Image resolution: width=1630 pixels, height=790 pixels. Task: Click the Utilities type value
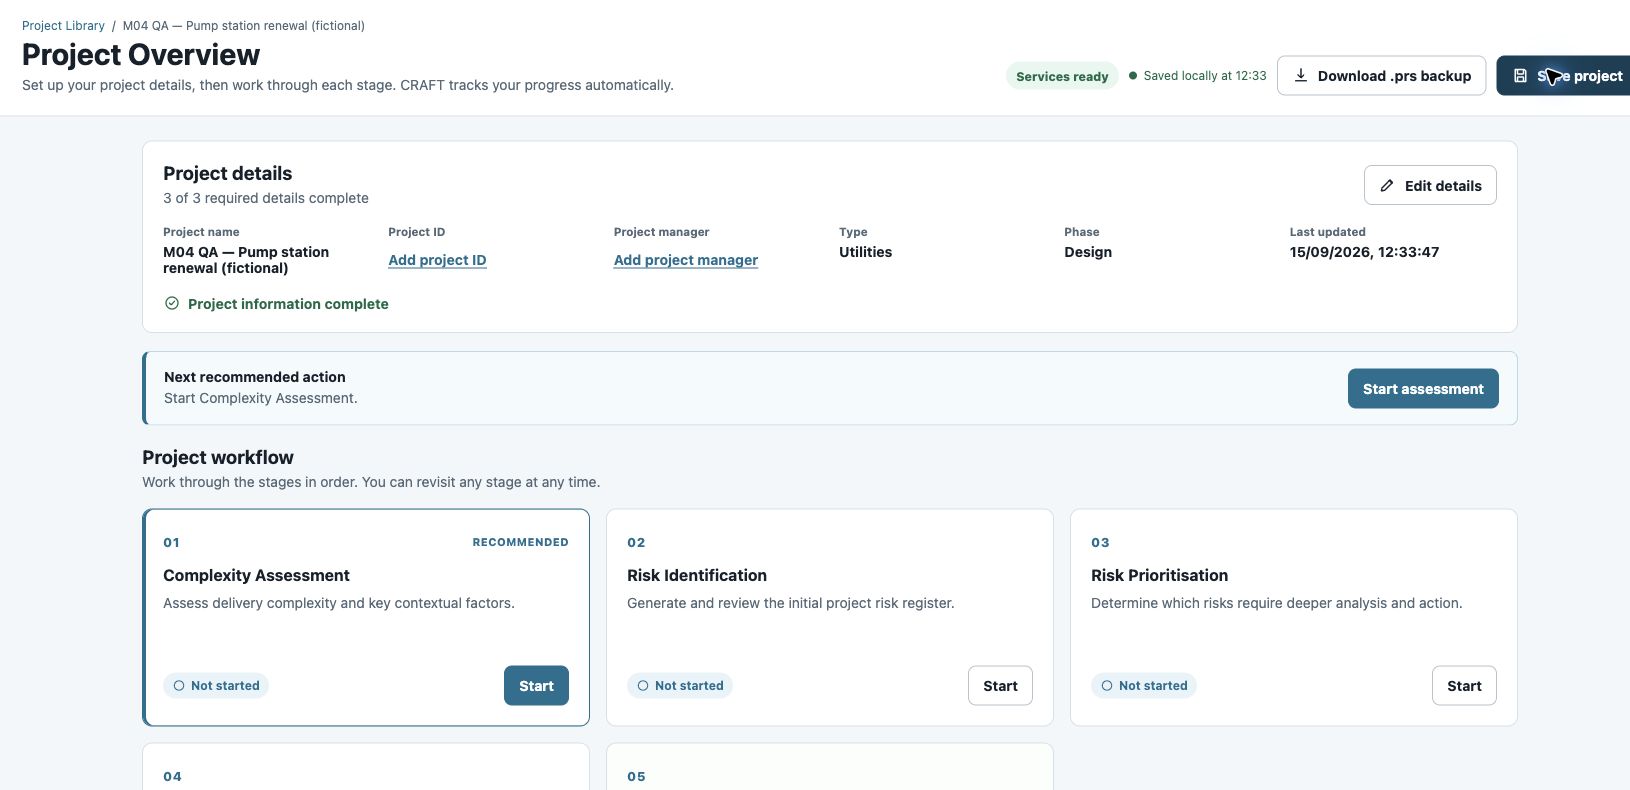865,252
